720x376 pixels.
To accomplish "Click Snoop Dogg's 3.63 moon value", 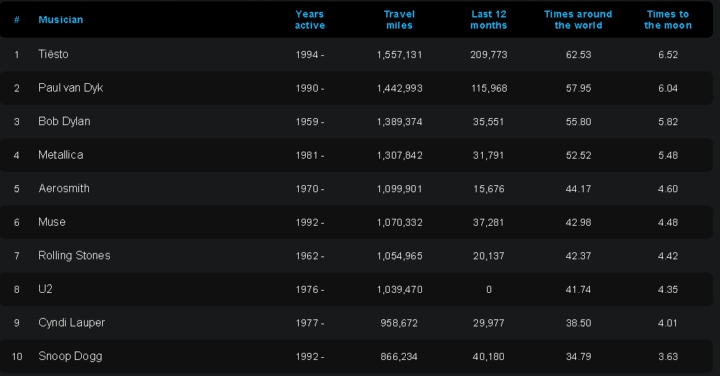I will [x=668, y=357].
